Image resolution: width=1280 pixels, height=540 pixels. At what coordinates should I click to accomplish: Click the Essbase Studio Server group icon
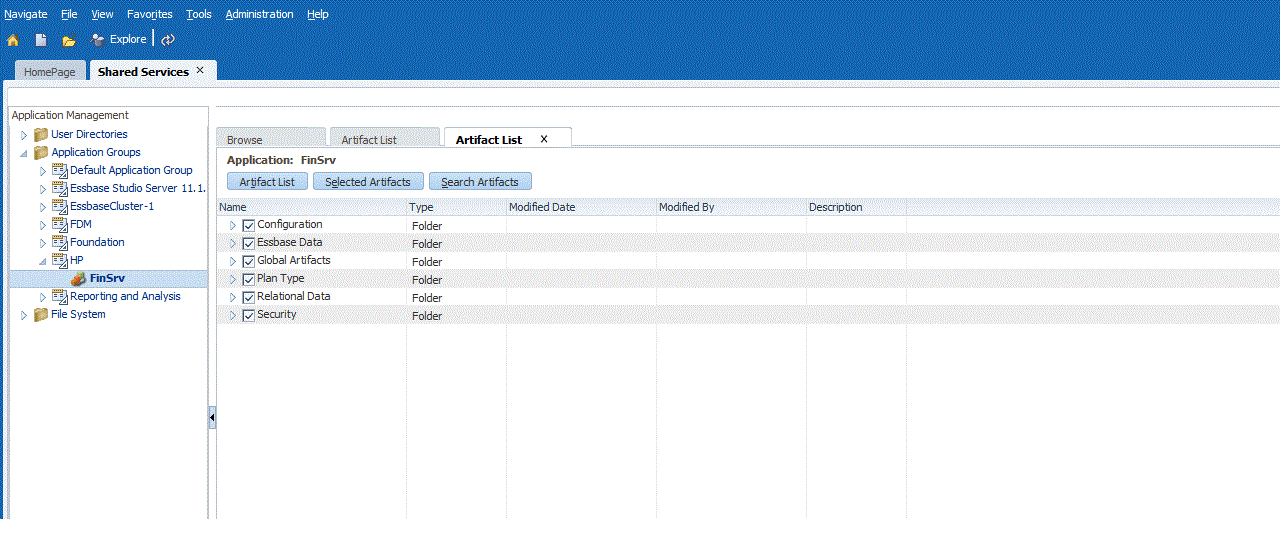(x=59, y=189)
